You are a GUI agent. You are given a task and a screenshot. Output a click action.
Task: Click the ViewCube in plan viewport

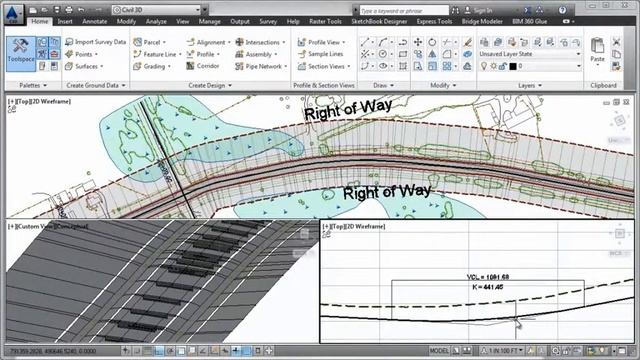pos(620,120)
